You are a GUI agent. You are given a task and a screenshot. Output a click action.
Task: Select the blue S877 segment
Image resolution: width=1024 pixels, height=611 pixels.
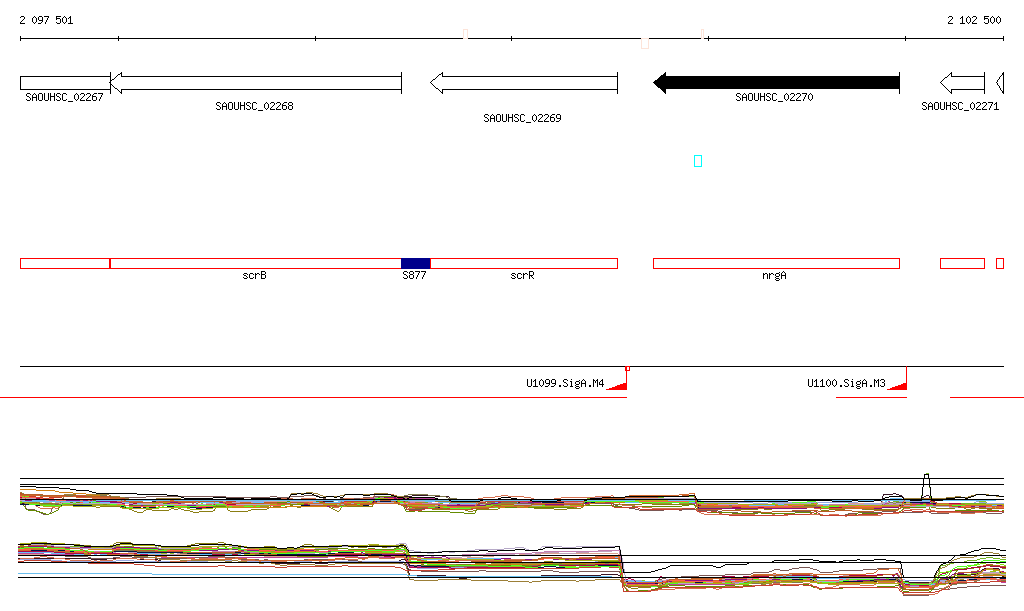pyautogui.click(x=415, y=264)
